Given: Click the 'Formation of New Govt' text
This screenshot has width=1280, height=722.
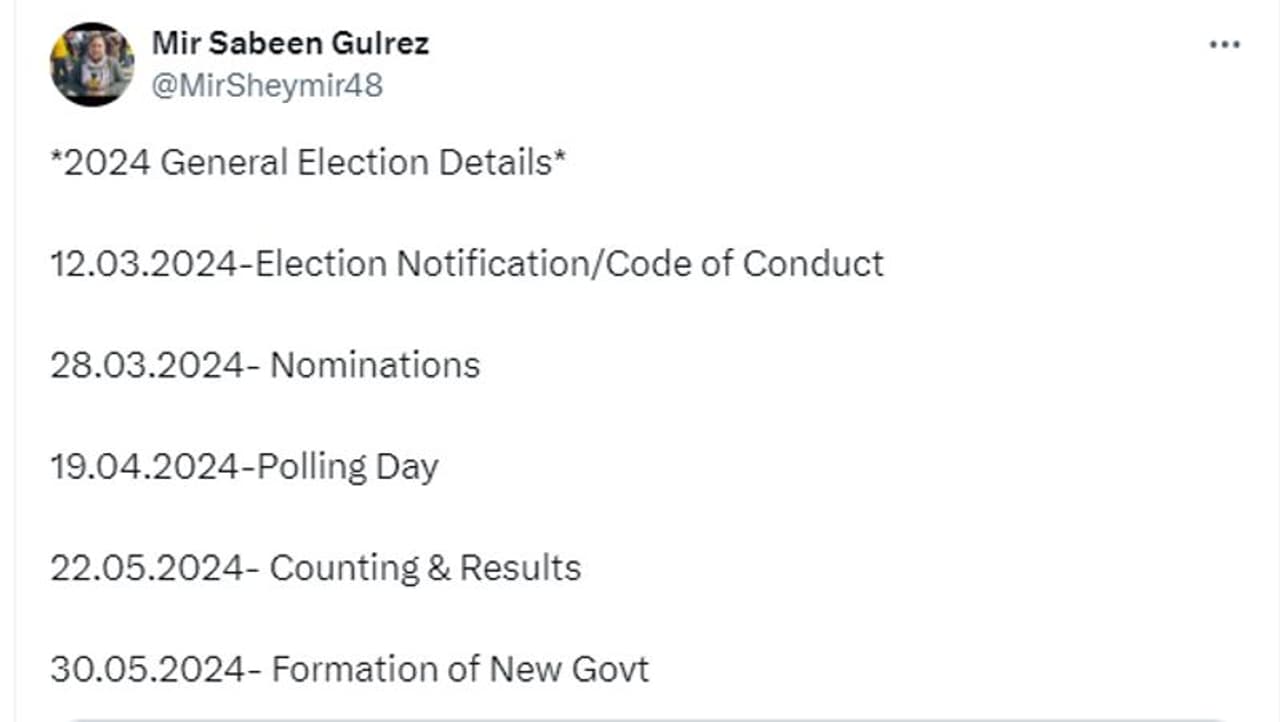Looking at the screenshot, I should (x=460, y=669).
